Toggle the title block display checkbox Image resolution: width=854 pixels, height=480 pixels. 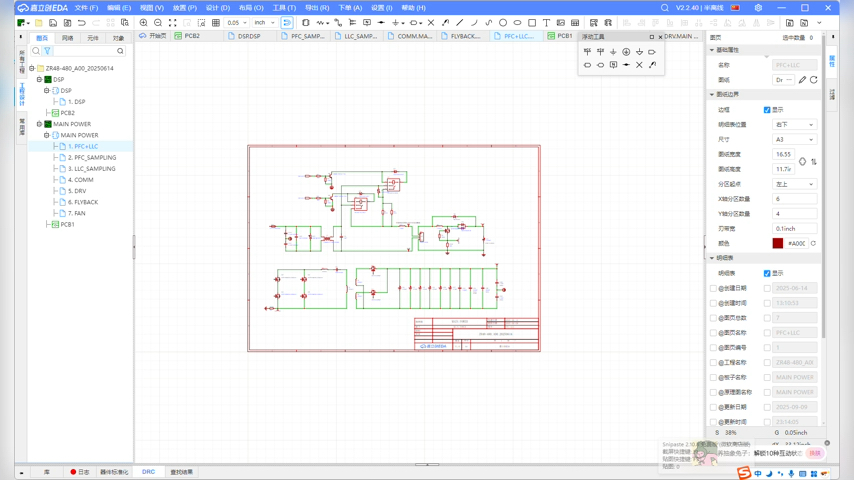click(x=767, y=273)
